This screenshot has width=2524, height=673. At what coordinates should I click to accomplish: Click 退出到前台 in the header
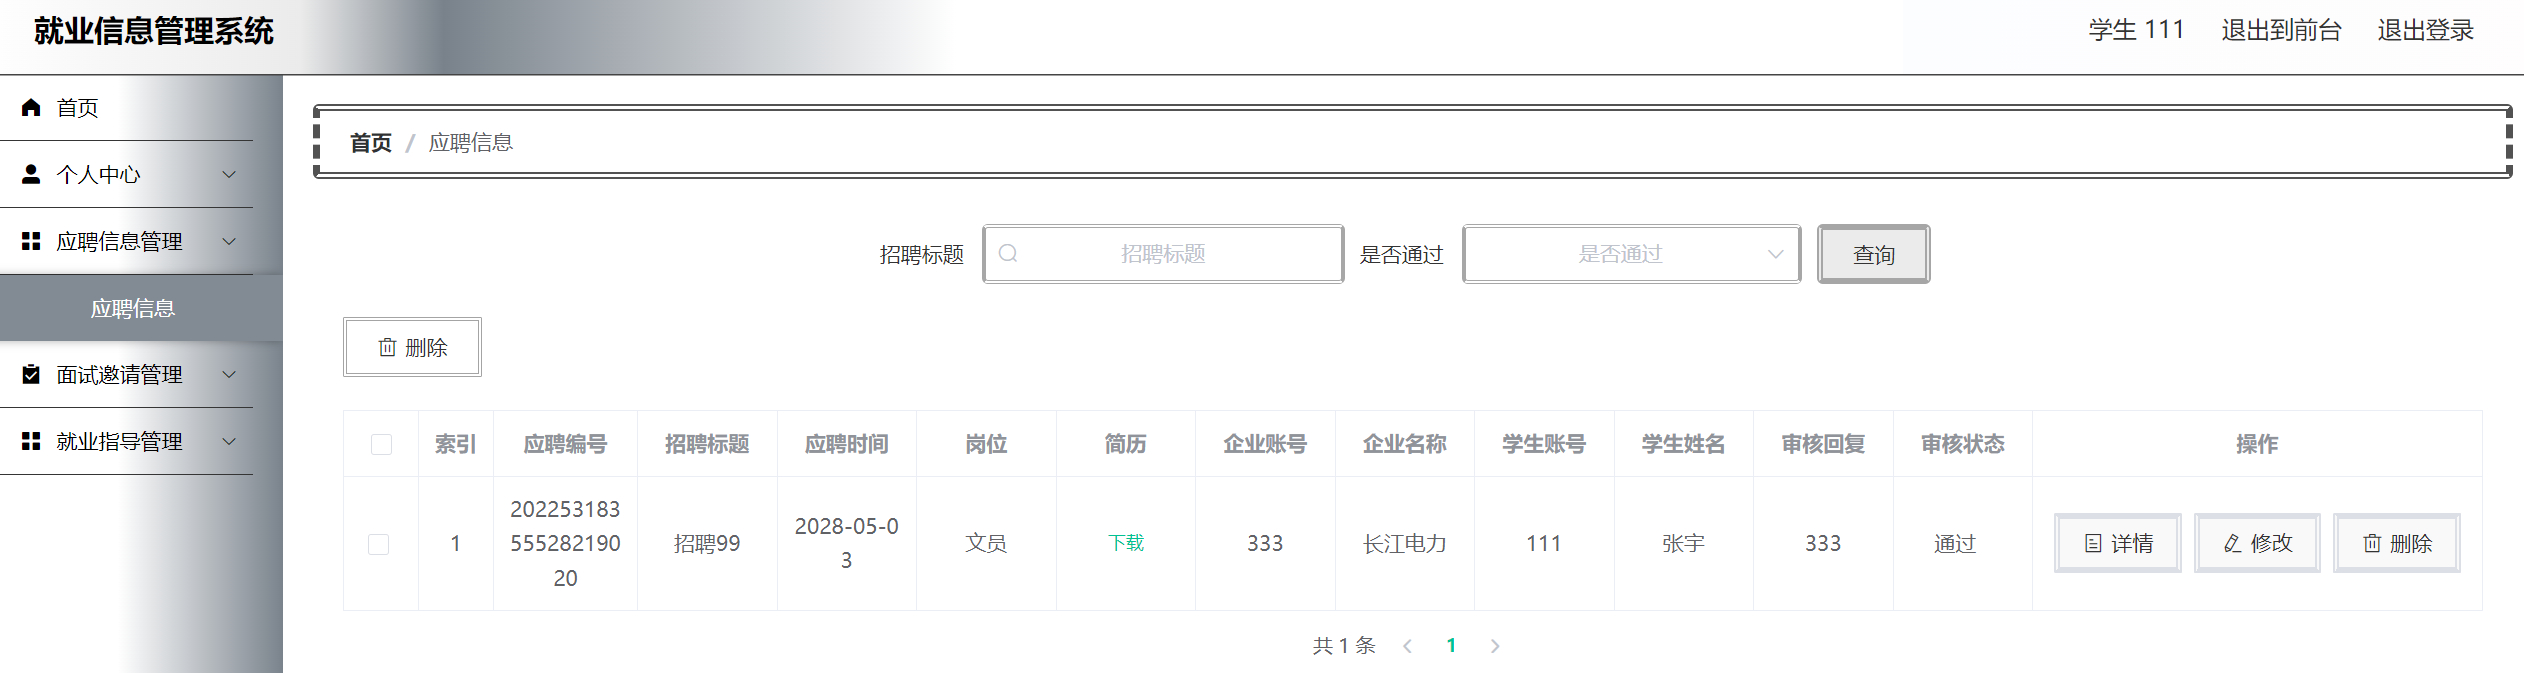pos(2281,30)
